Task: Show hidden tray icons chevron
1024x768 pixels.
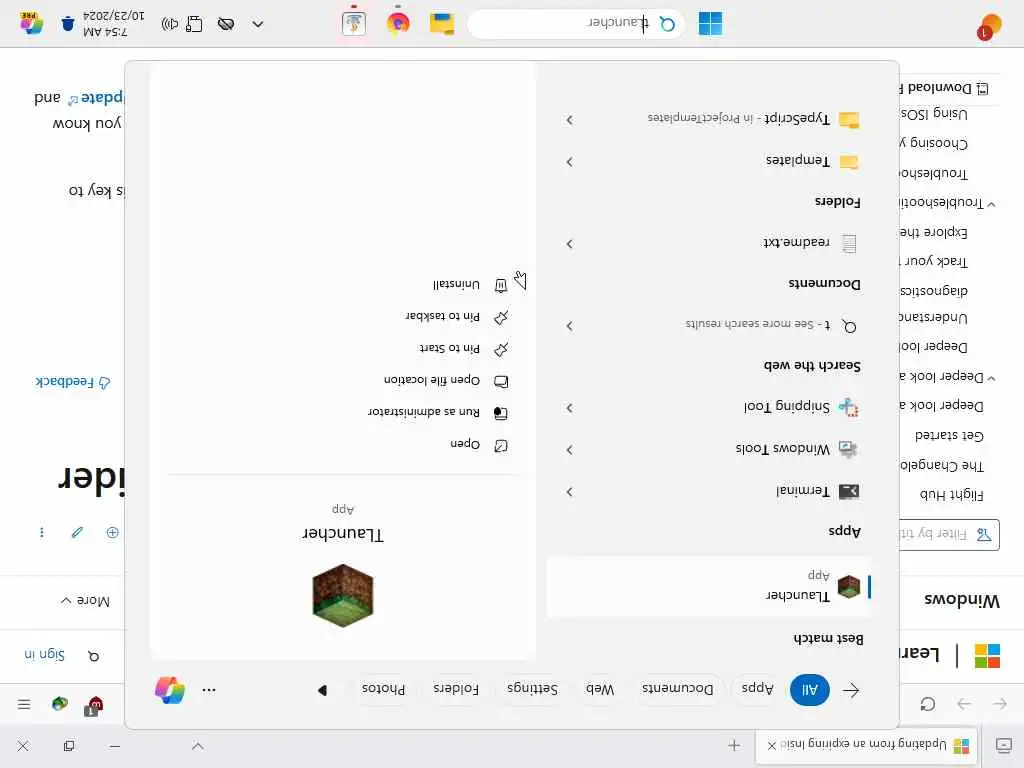Action: pos(258,24)
